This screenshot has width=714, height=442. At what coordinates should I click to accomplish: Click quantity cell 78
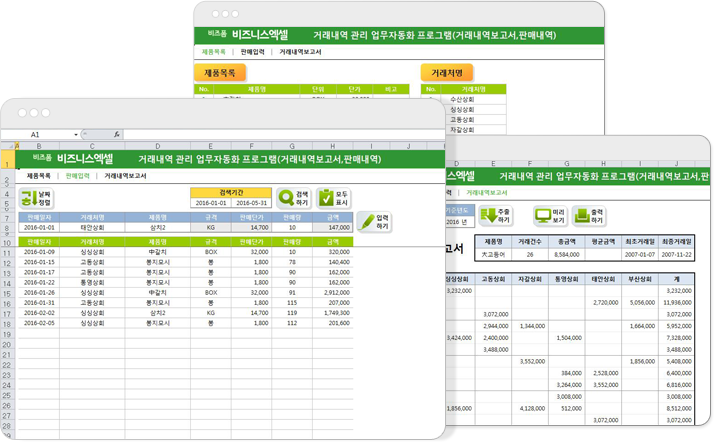(292, 262)
